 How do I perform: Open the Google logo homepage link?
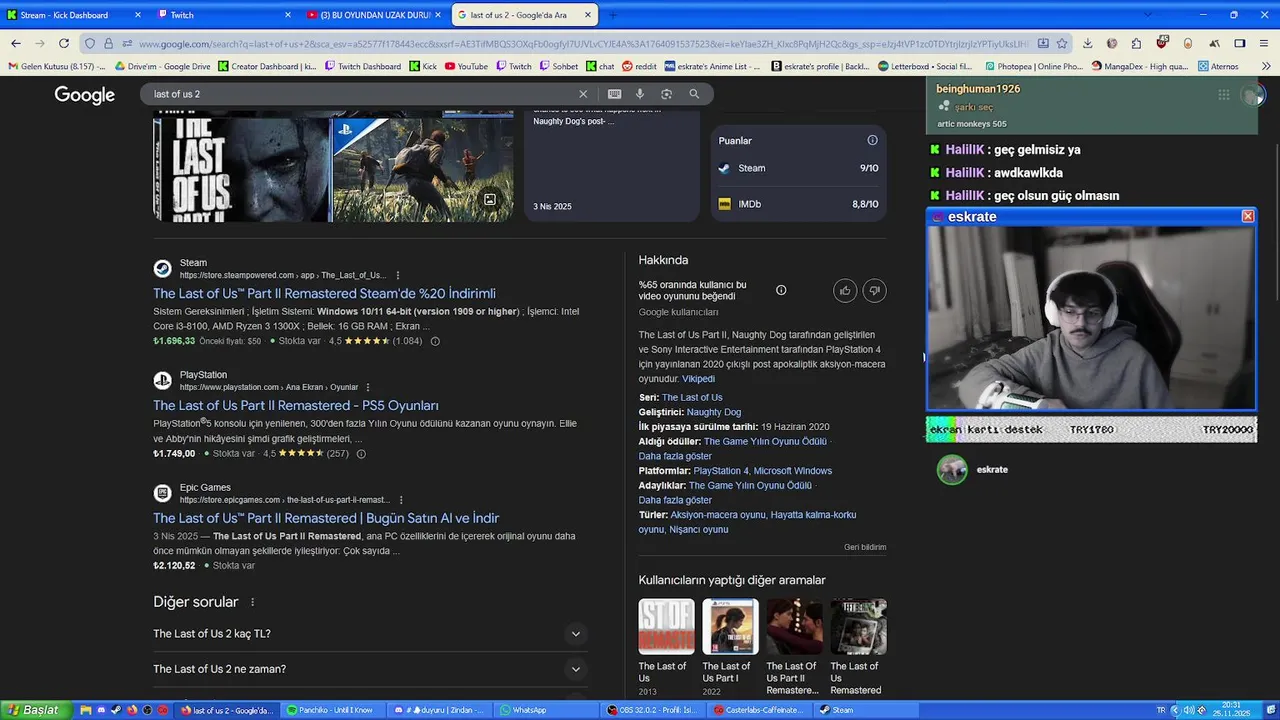click(x=85, y=95)
